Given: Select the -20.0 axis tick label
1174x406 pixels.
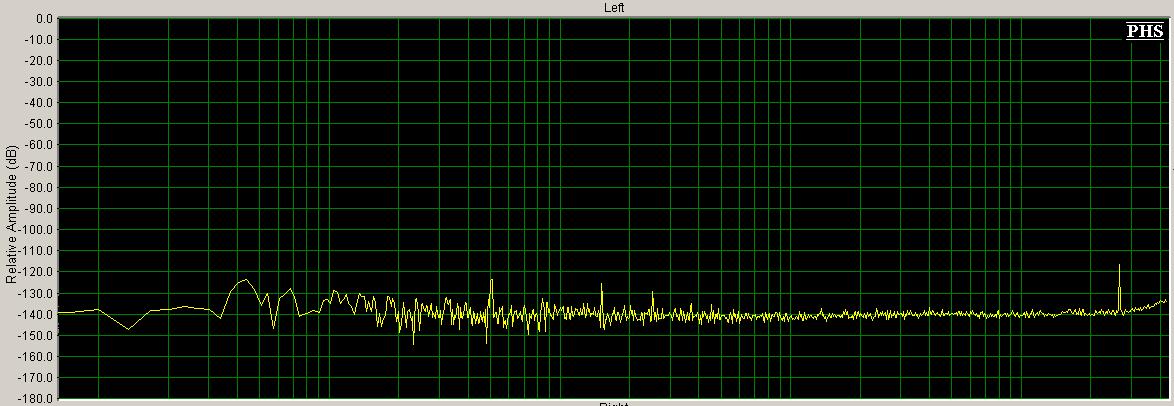Looking at the screenshot, I should click(40, 60).
